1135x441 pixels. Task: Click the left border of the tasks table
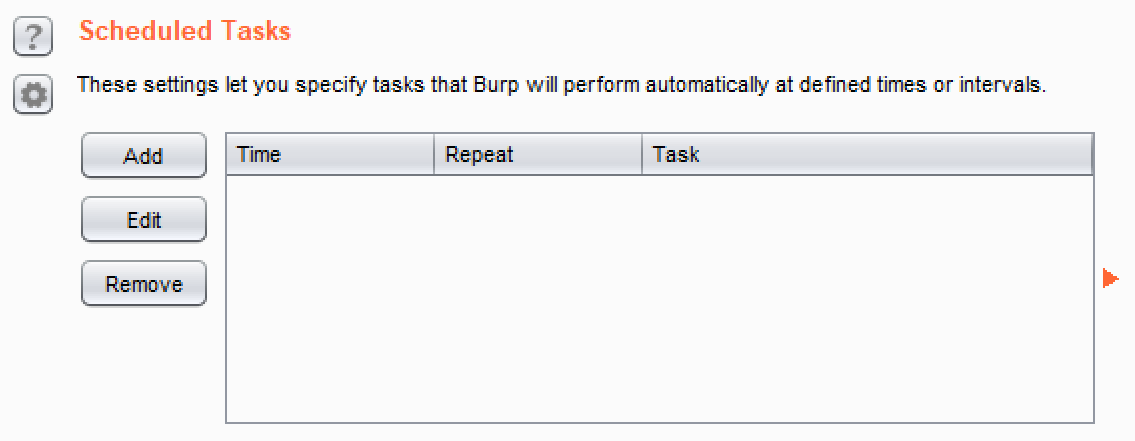(x=227, y=298)
